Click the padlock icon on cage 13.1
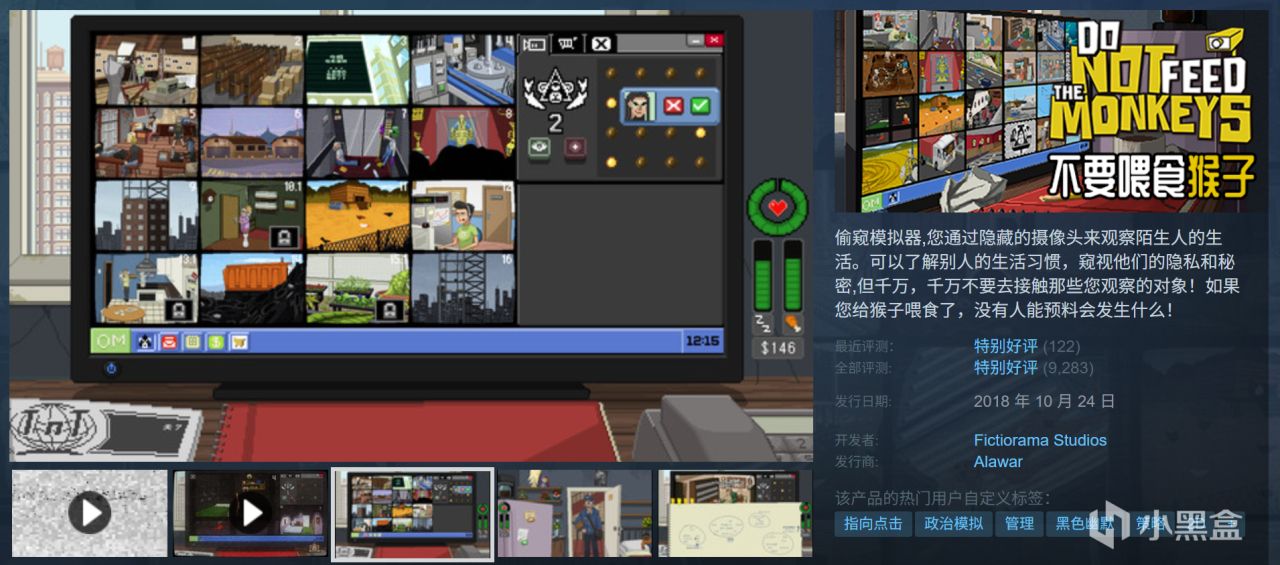Screen dimensions: 1280x565 pyautogui.click(x=180, y=310)
